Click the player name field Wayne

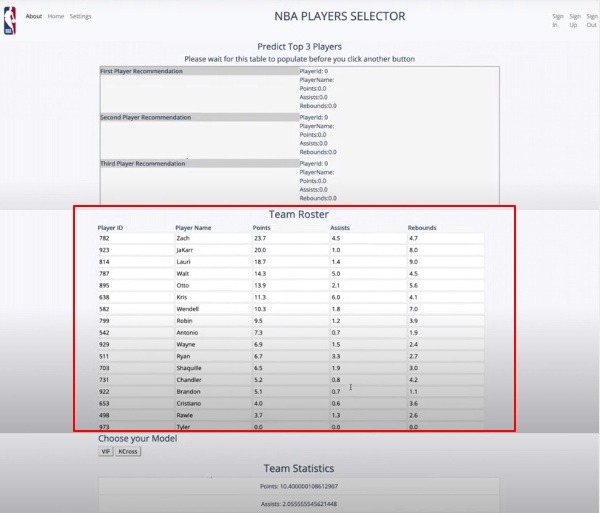coord(213,345)
